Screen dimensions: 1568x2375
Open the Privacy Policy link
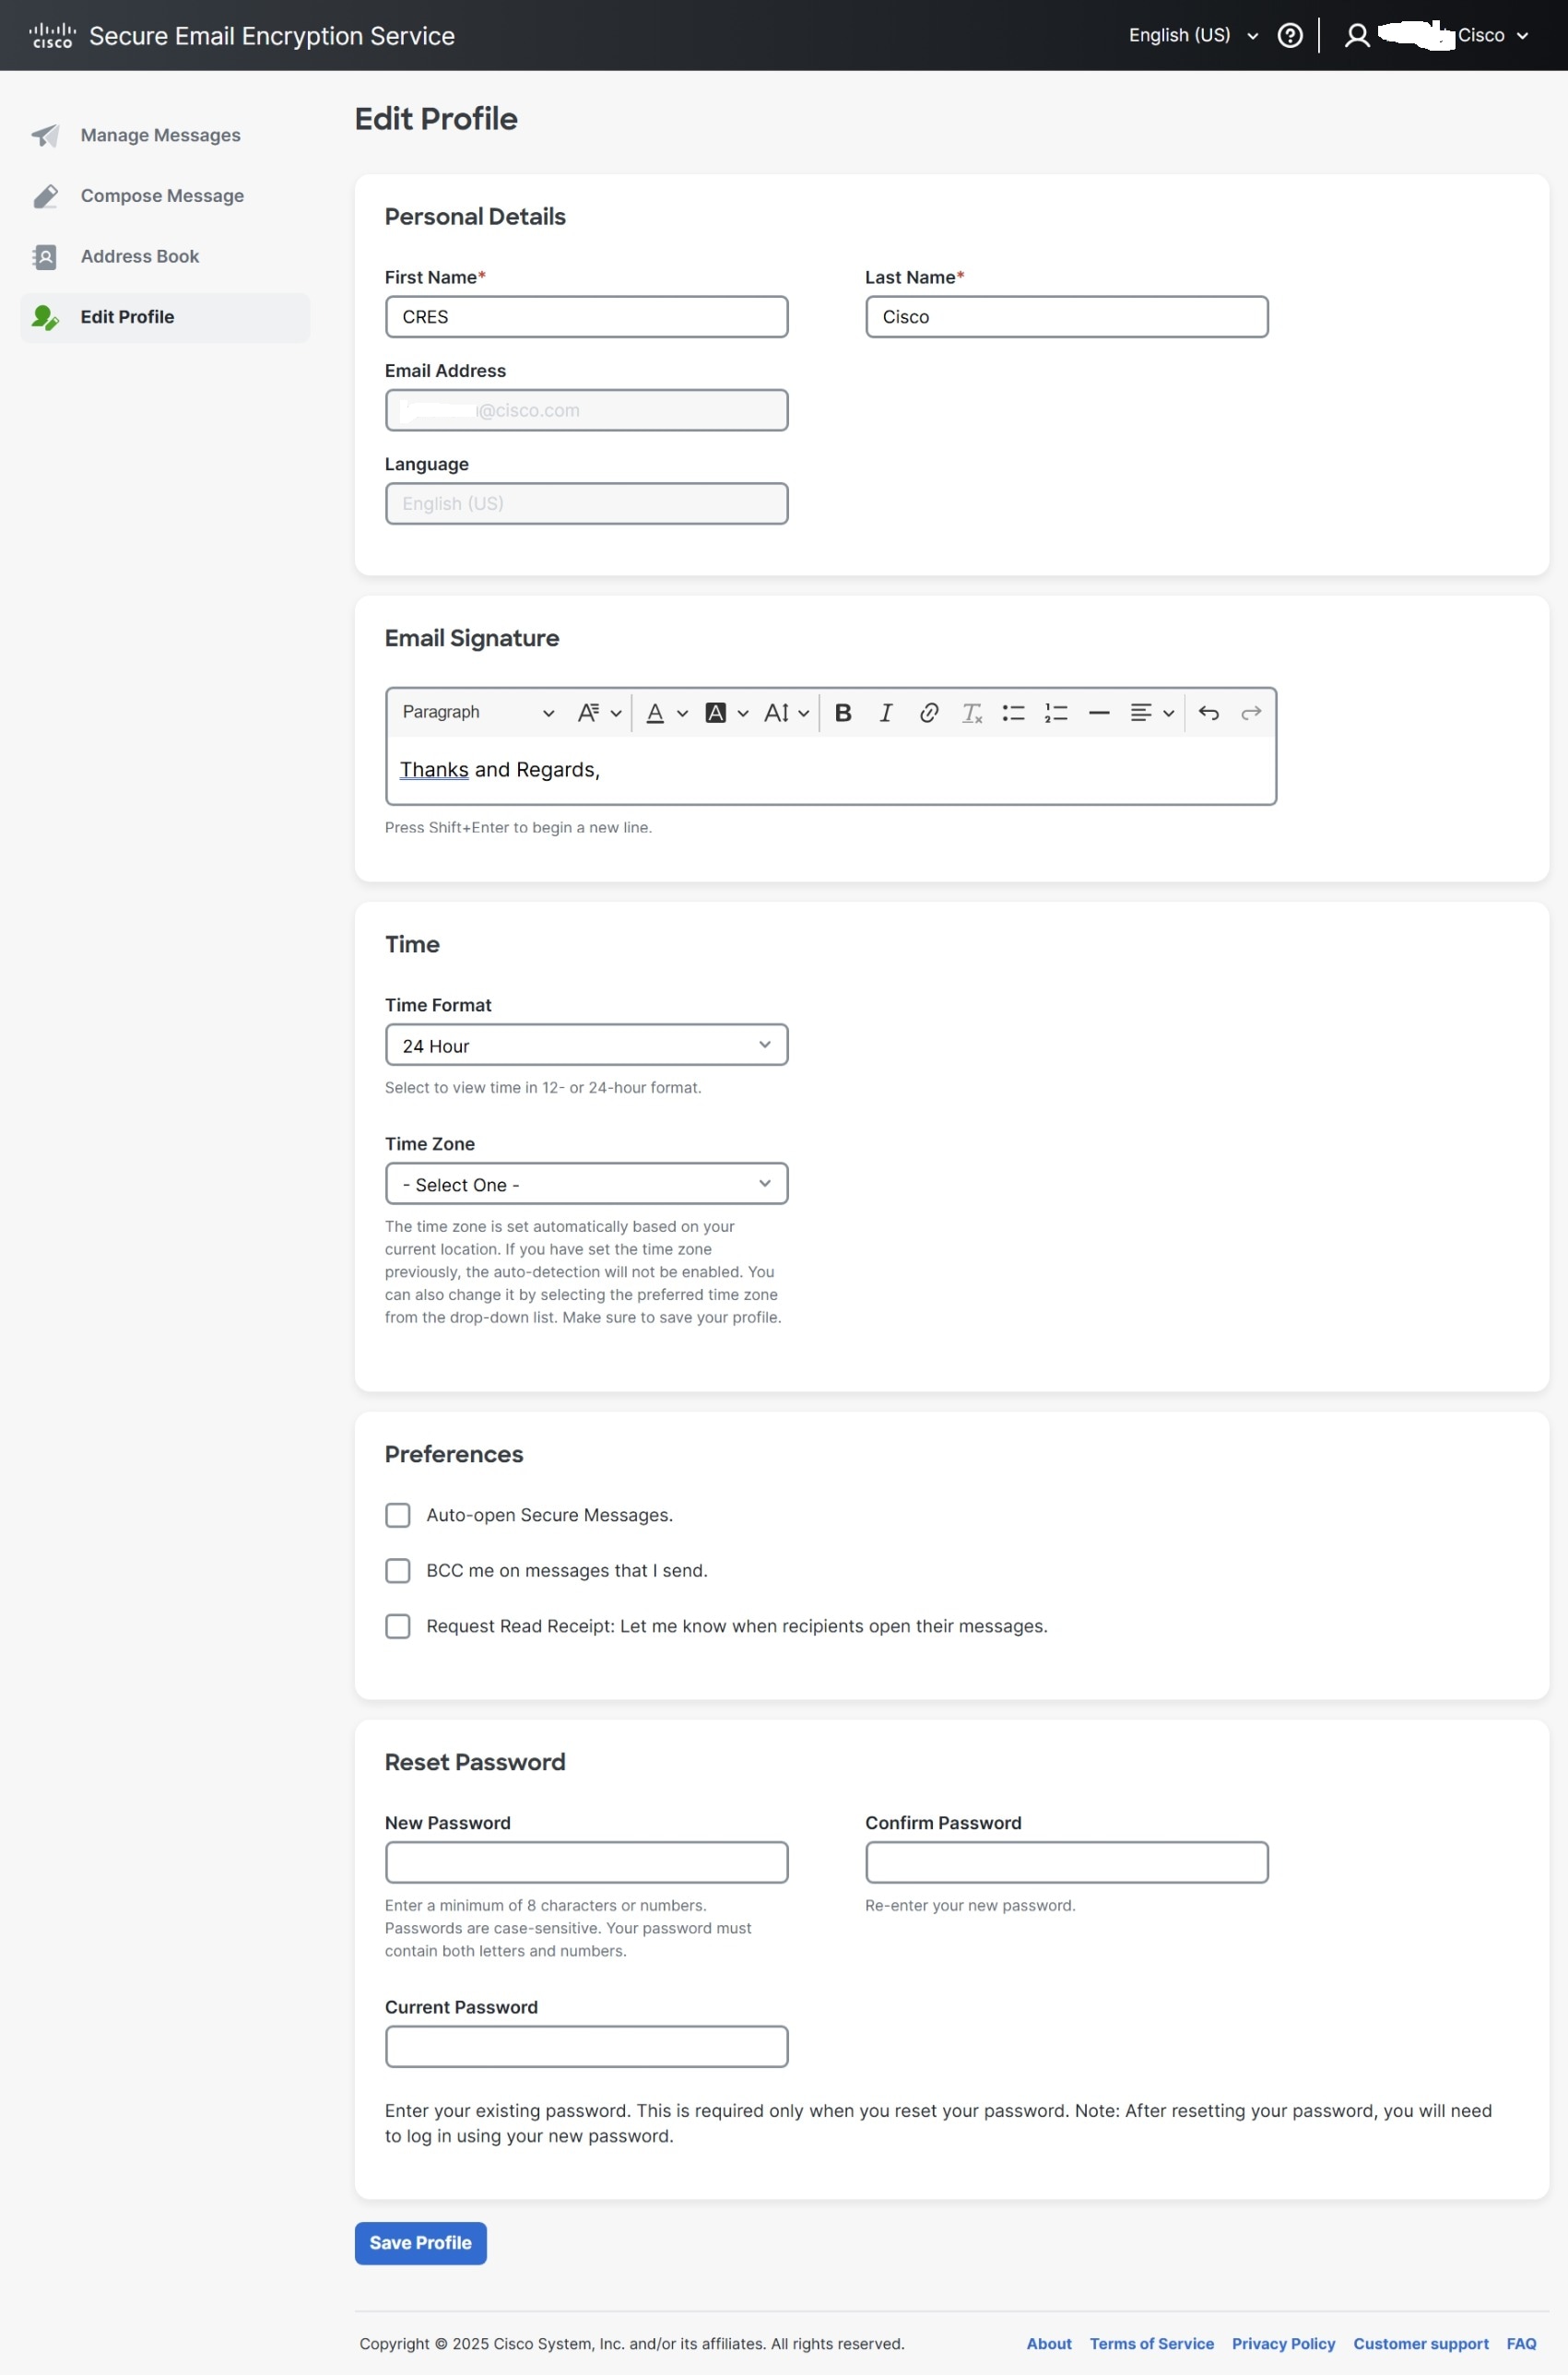coord(1283,2344)
